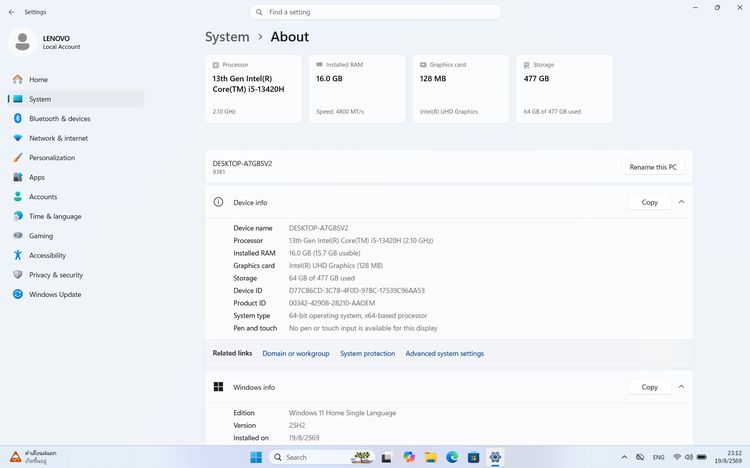Image resolution: width=750 pixels, height=468 pixels.
Task: Open the Installed RAM summary card
Action: (x=357, y=89)
